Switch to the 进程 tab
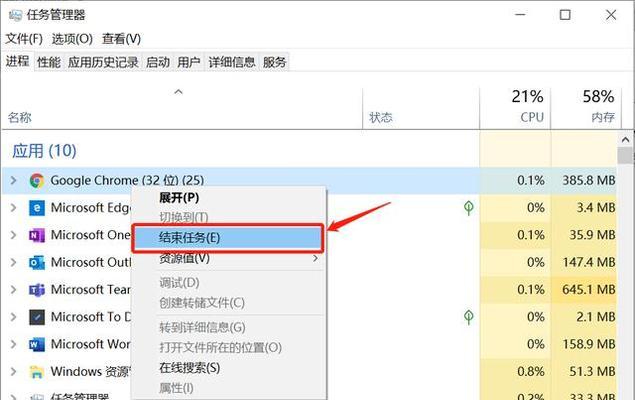This screenshot has width=635, height=400. (17, 62)
